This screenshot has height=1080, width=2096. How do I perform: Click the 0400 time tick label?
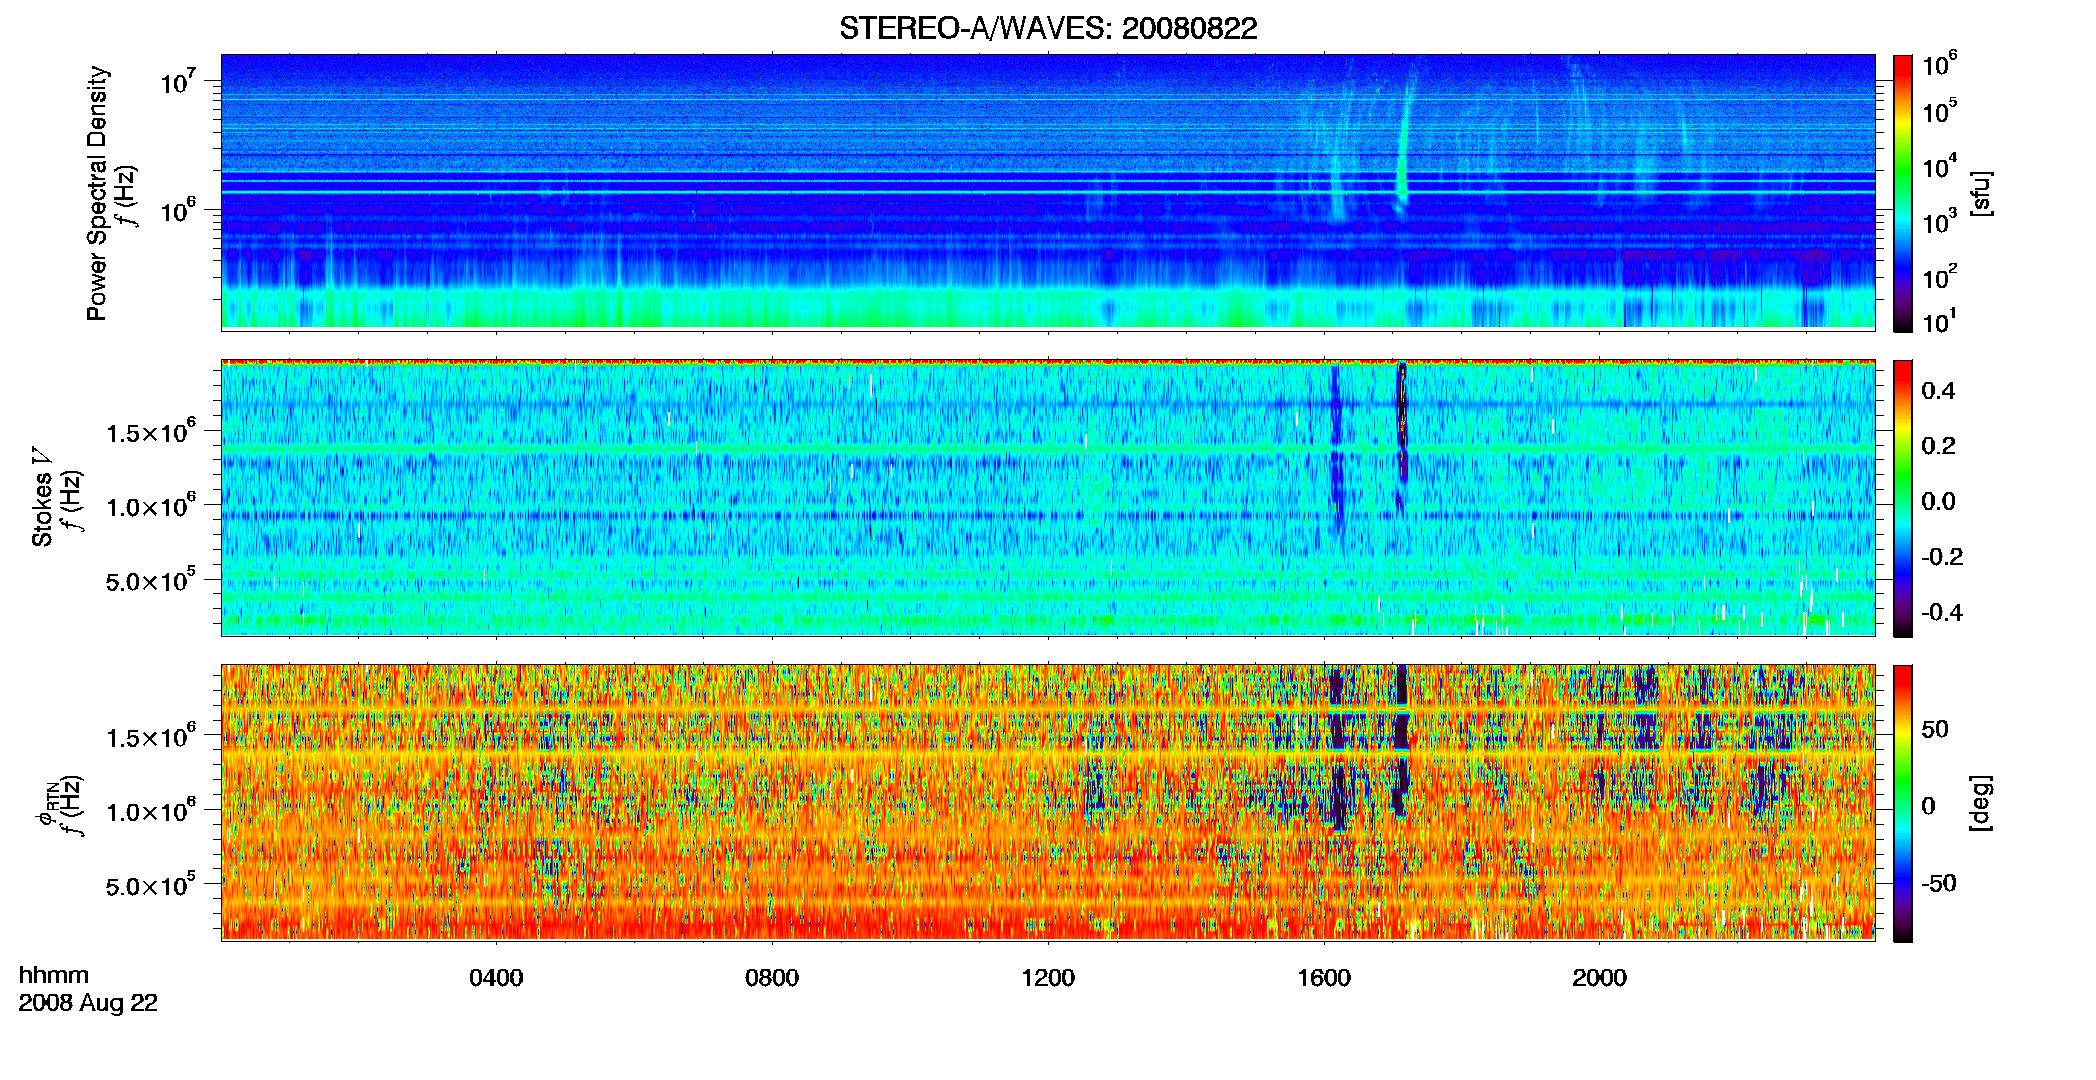(496, 978)
